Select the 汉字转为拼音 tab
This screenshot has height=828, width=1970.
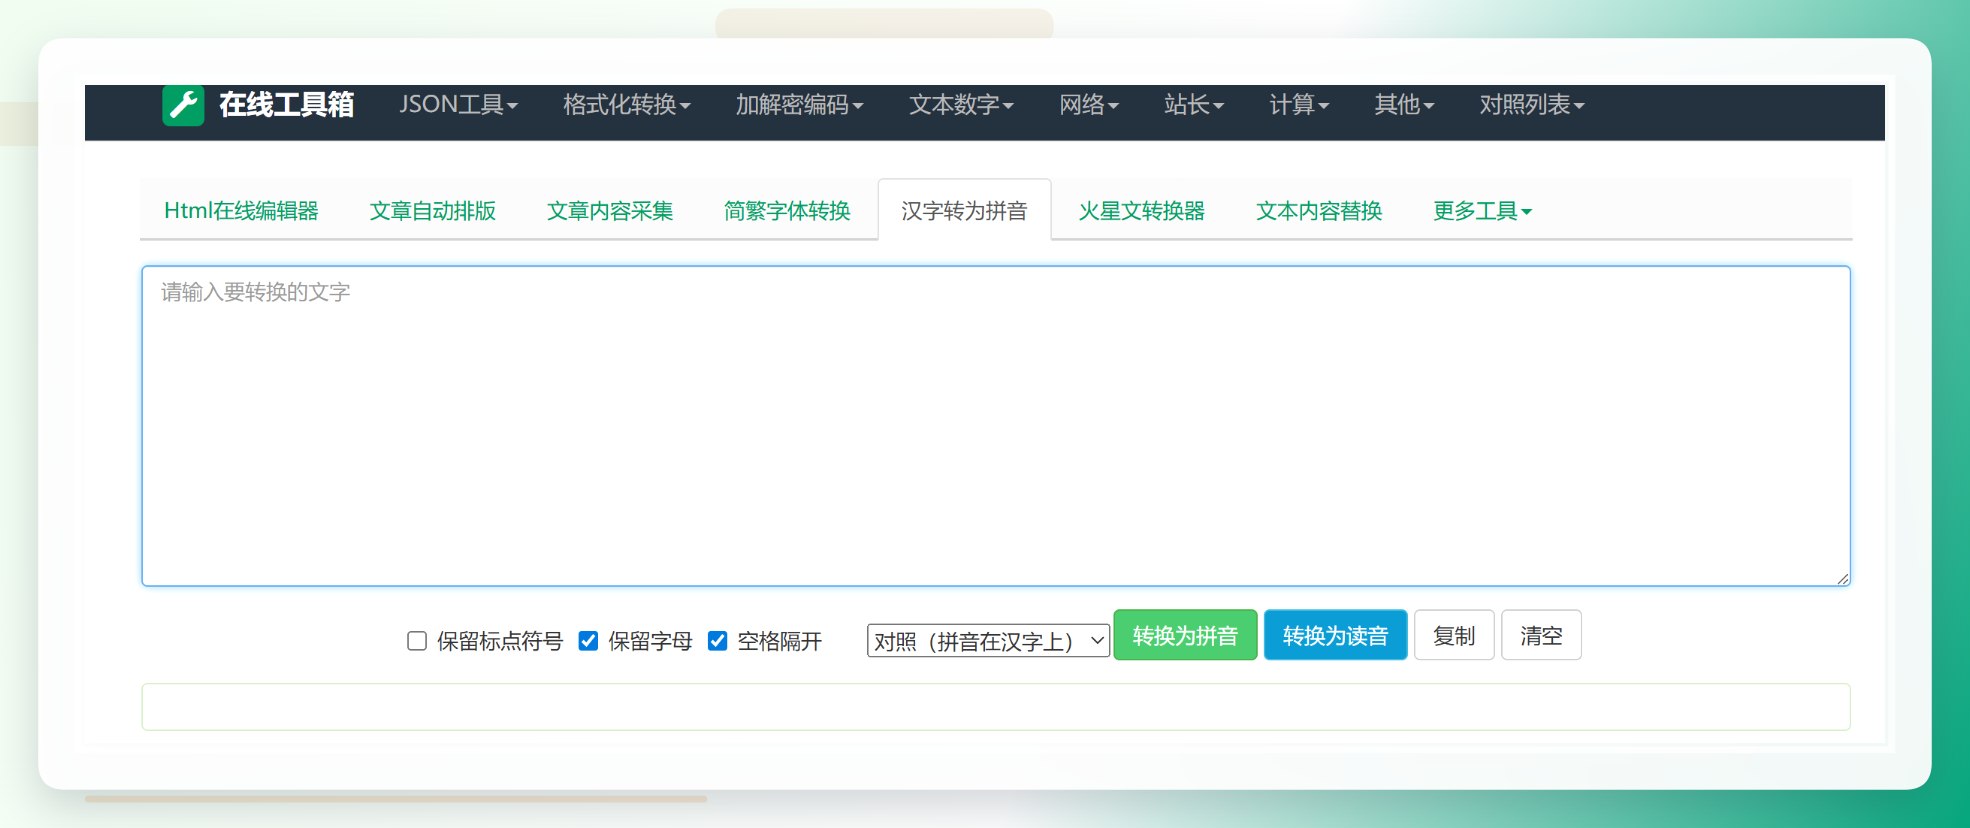964,211
